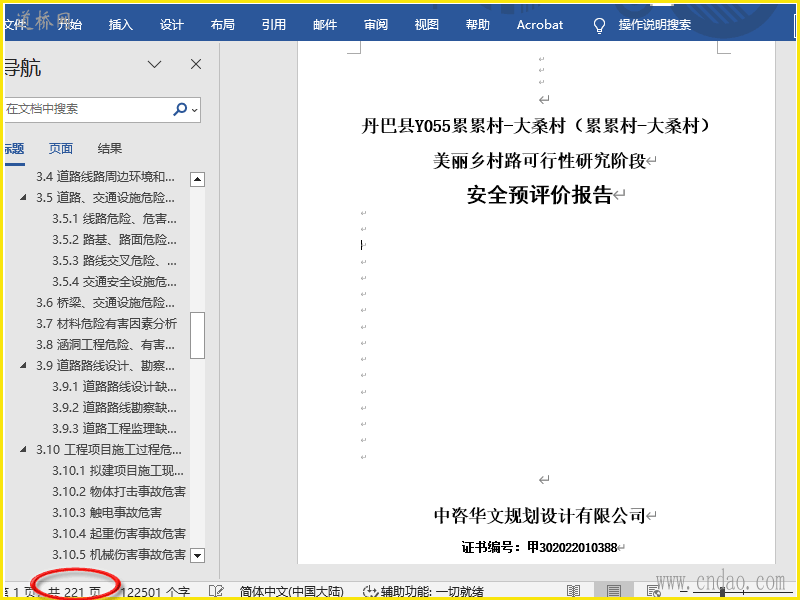Go to heading 3.5.2 路基、路面危险

[114, 240]
